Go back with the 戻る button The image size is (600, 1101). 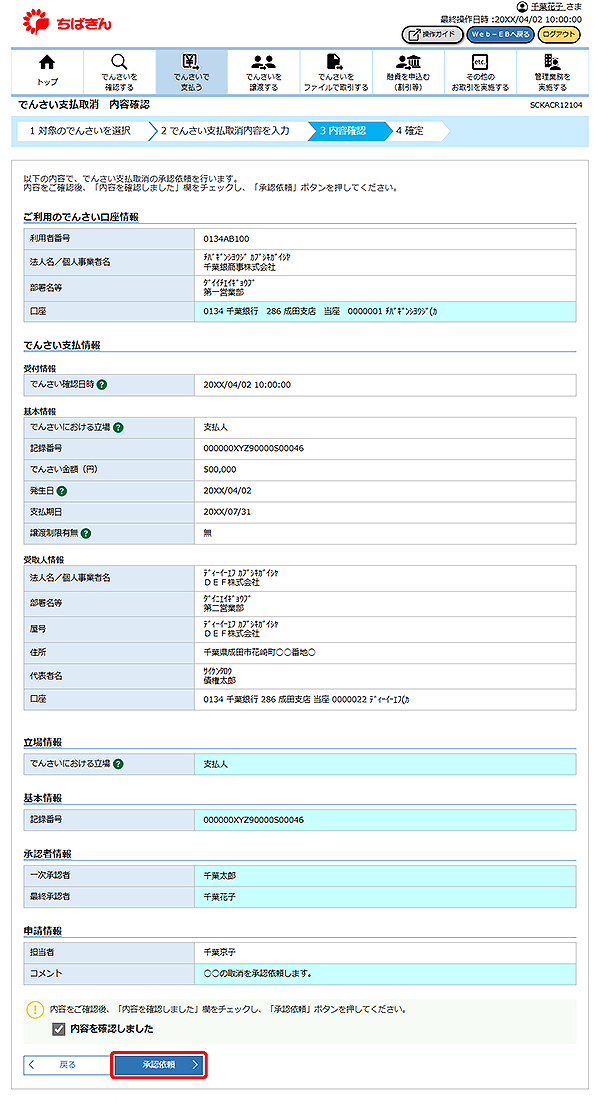pyautogui.click(x=64, y=1065)
